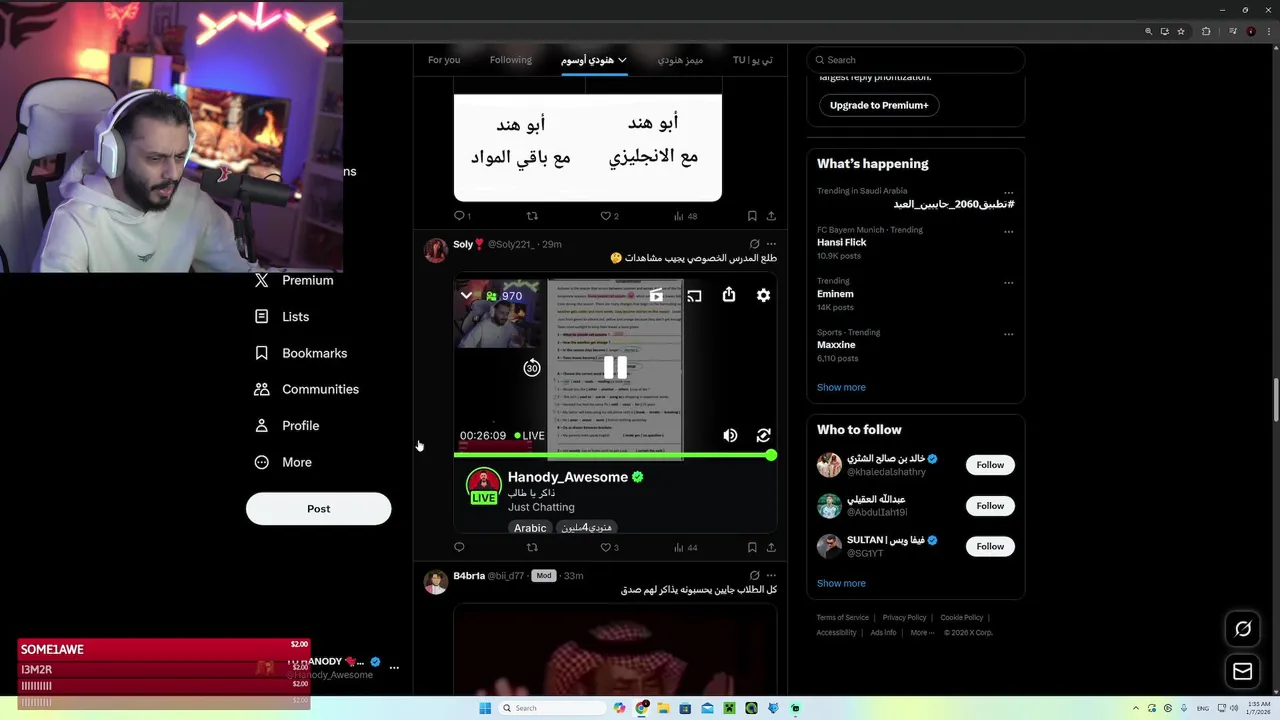Click the green progress bar end handle
The height and width of the screenshot is (720, 1280).
click(x=771, y=455)
